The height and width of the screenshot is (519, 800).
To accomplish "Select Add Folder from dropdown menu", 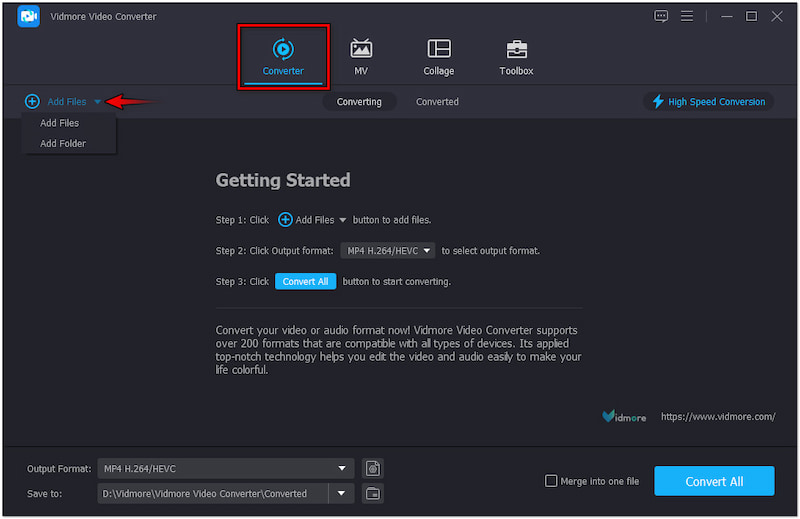I will tap(63, 144).
